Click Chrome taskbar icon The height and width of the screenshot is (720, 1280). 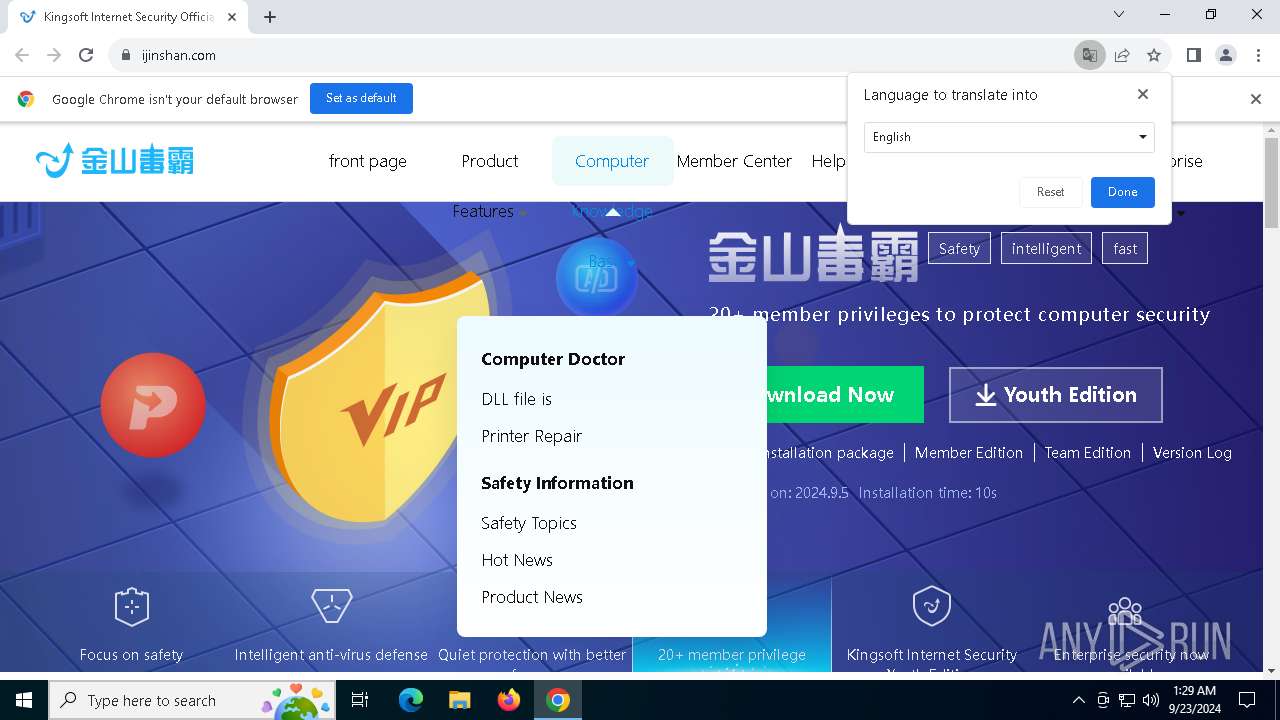coord(558,700)
